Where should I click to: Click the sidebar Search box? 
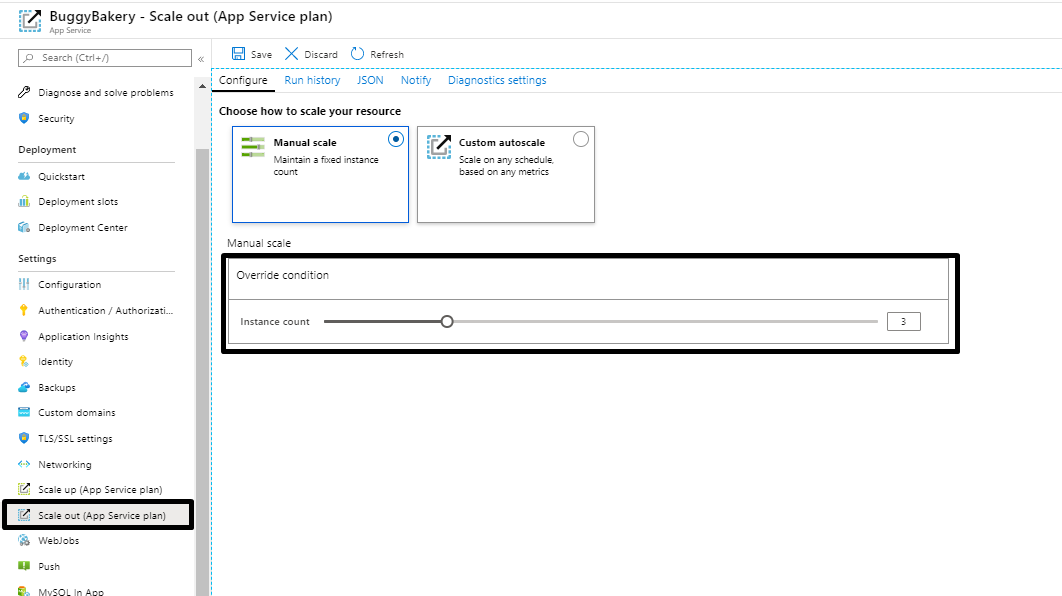[106, 58]
